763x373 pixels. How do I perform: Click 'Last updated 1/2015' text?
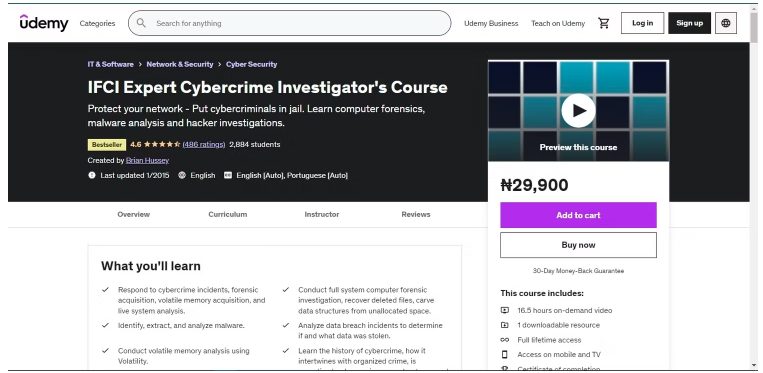135,175
